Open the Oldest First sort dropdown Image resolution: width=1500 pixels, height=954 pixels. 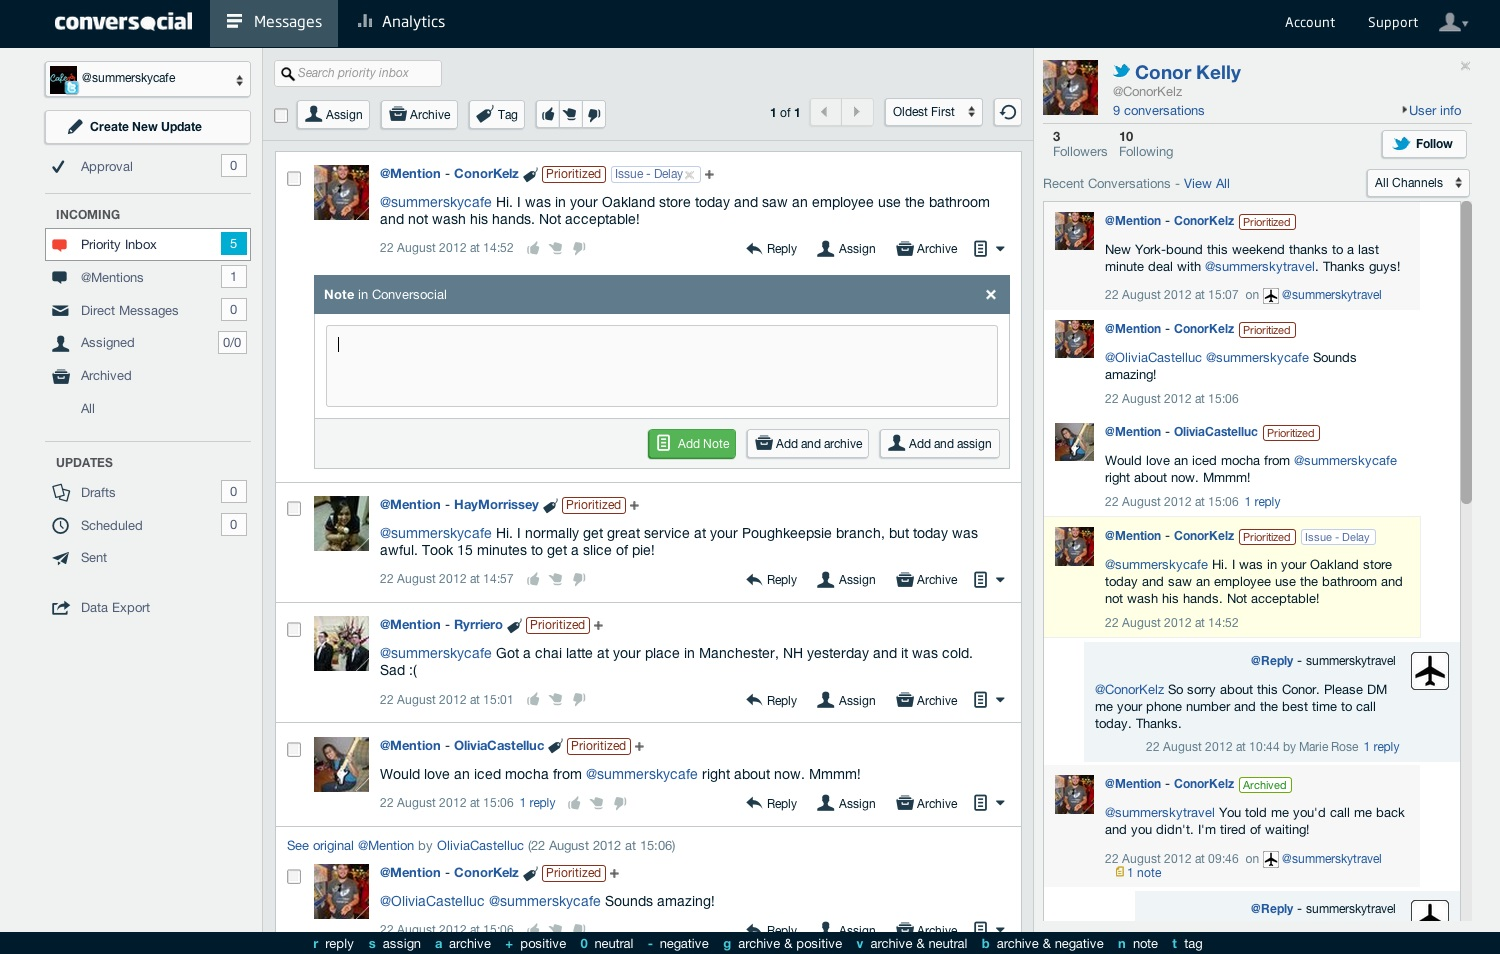pos(933,112)
